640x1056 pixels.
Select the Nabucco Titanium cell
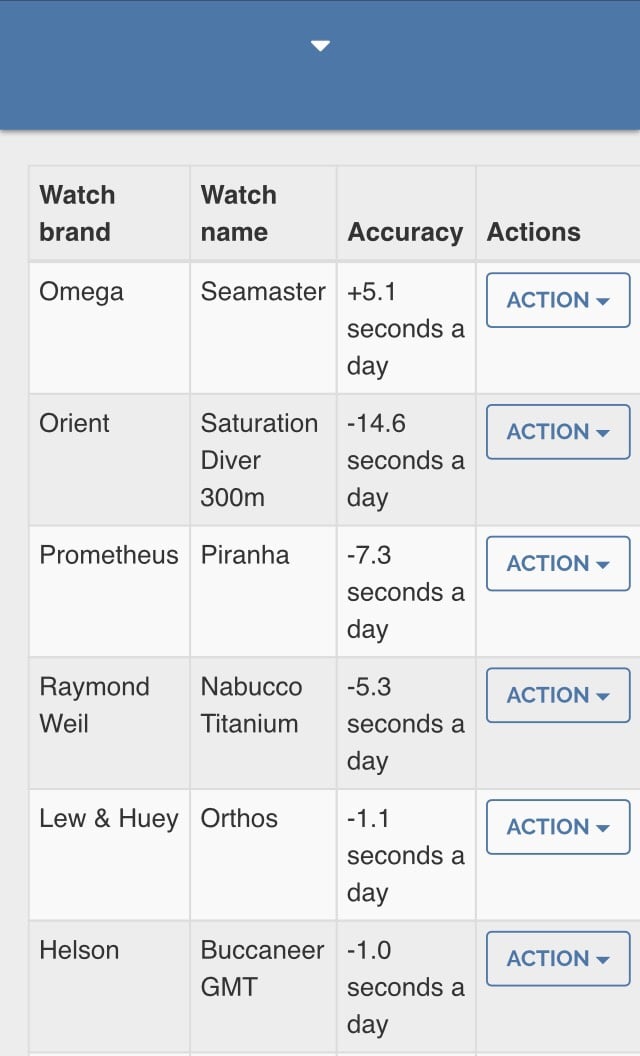coord(251,705)
